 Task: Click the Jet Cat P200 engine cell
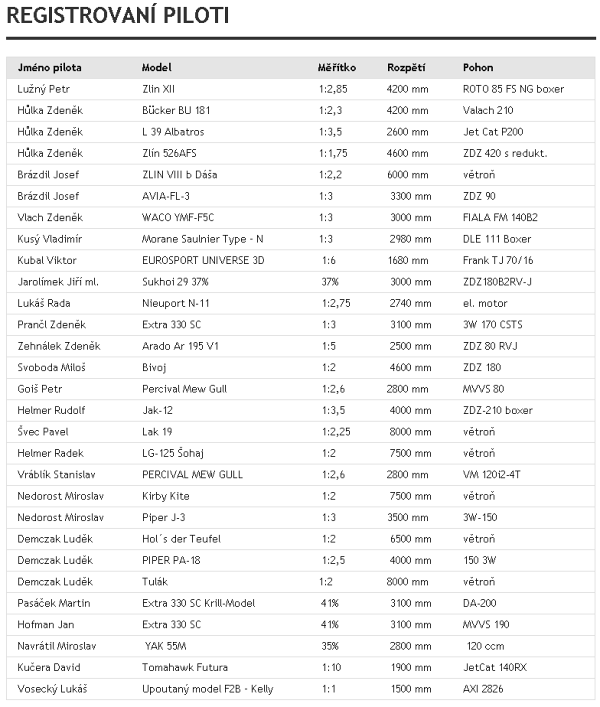(493, 132)
